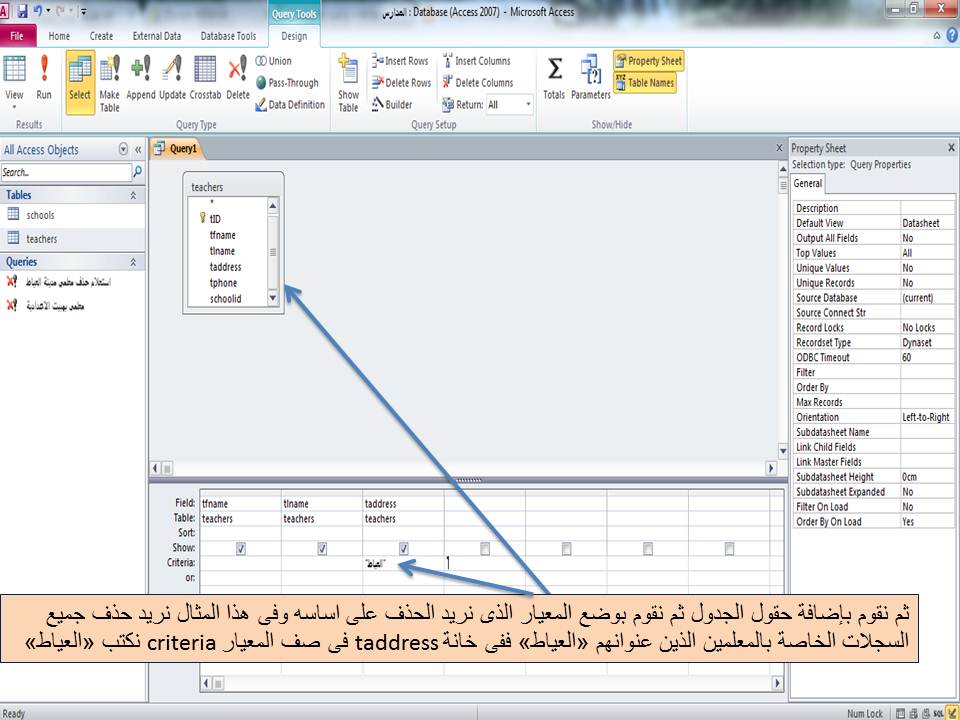Click the Record Locks property row
Image resolution: width=960 pixels, height=720 pixels.
(874, 328)
